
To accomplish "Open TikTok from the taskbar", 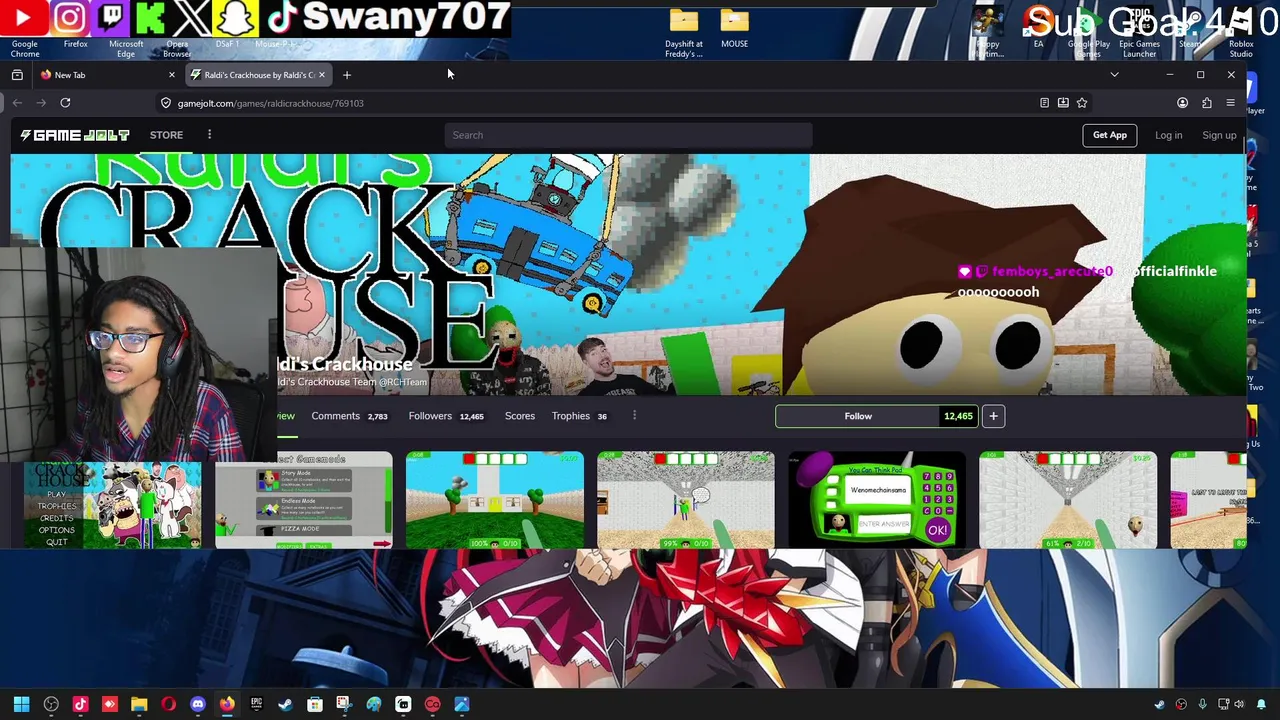I will click(x=80, y=704).
